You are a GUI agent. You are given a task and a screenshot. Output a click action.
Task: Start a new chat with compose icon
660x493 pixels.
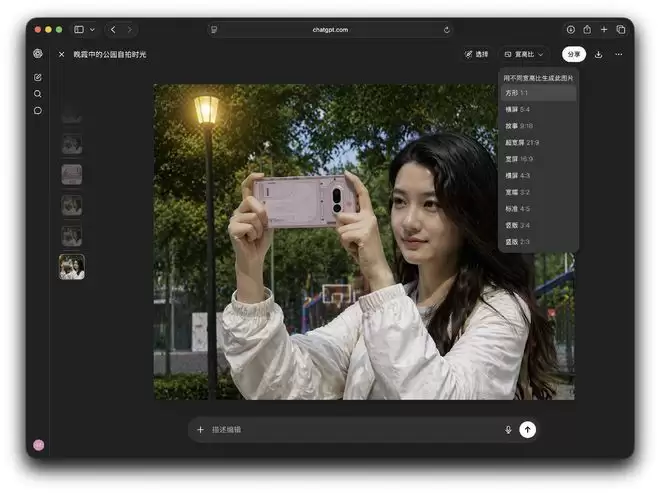tap(38, 77)
